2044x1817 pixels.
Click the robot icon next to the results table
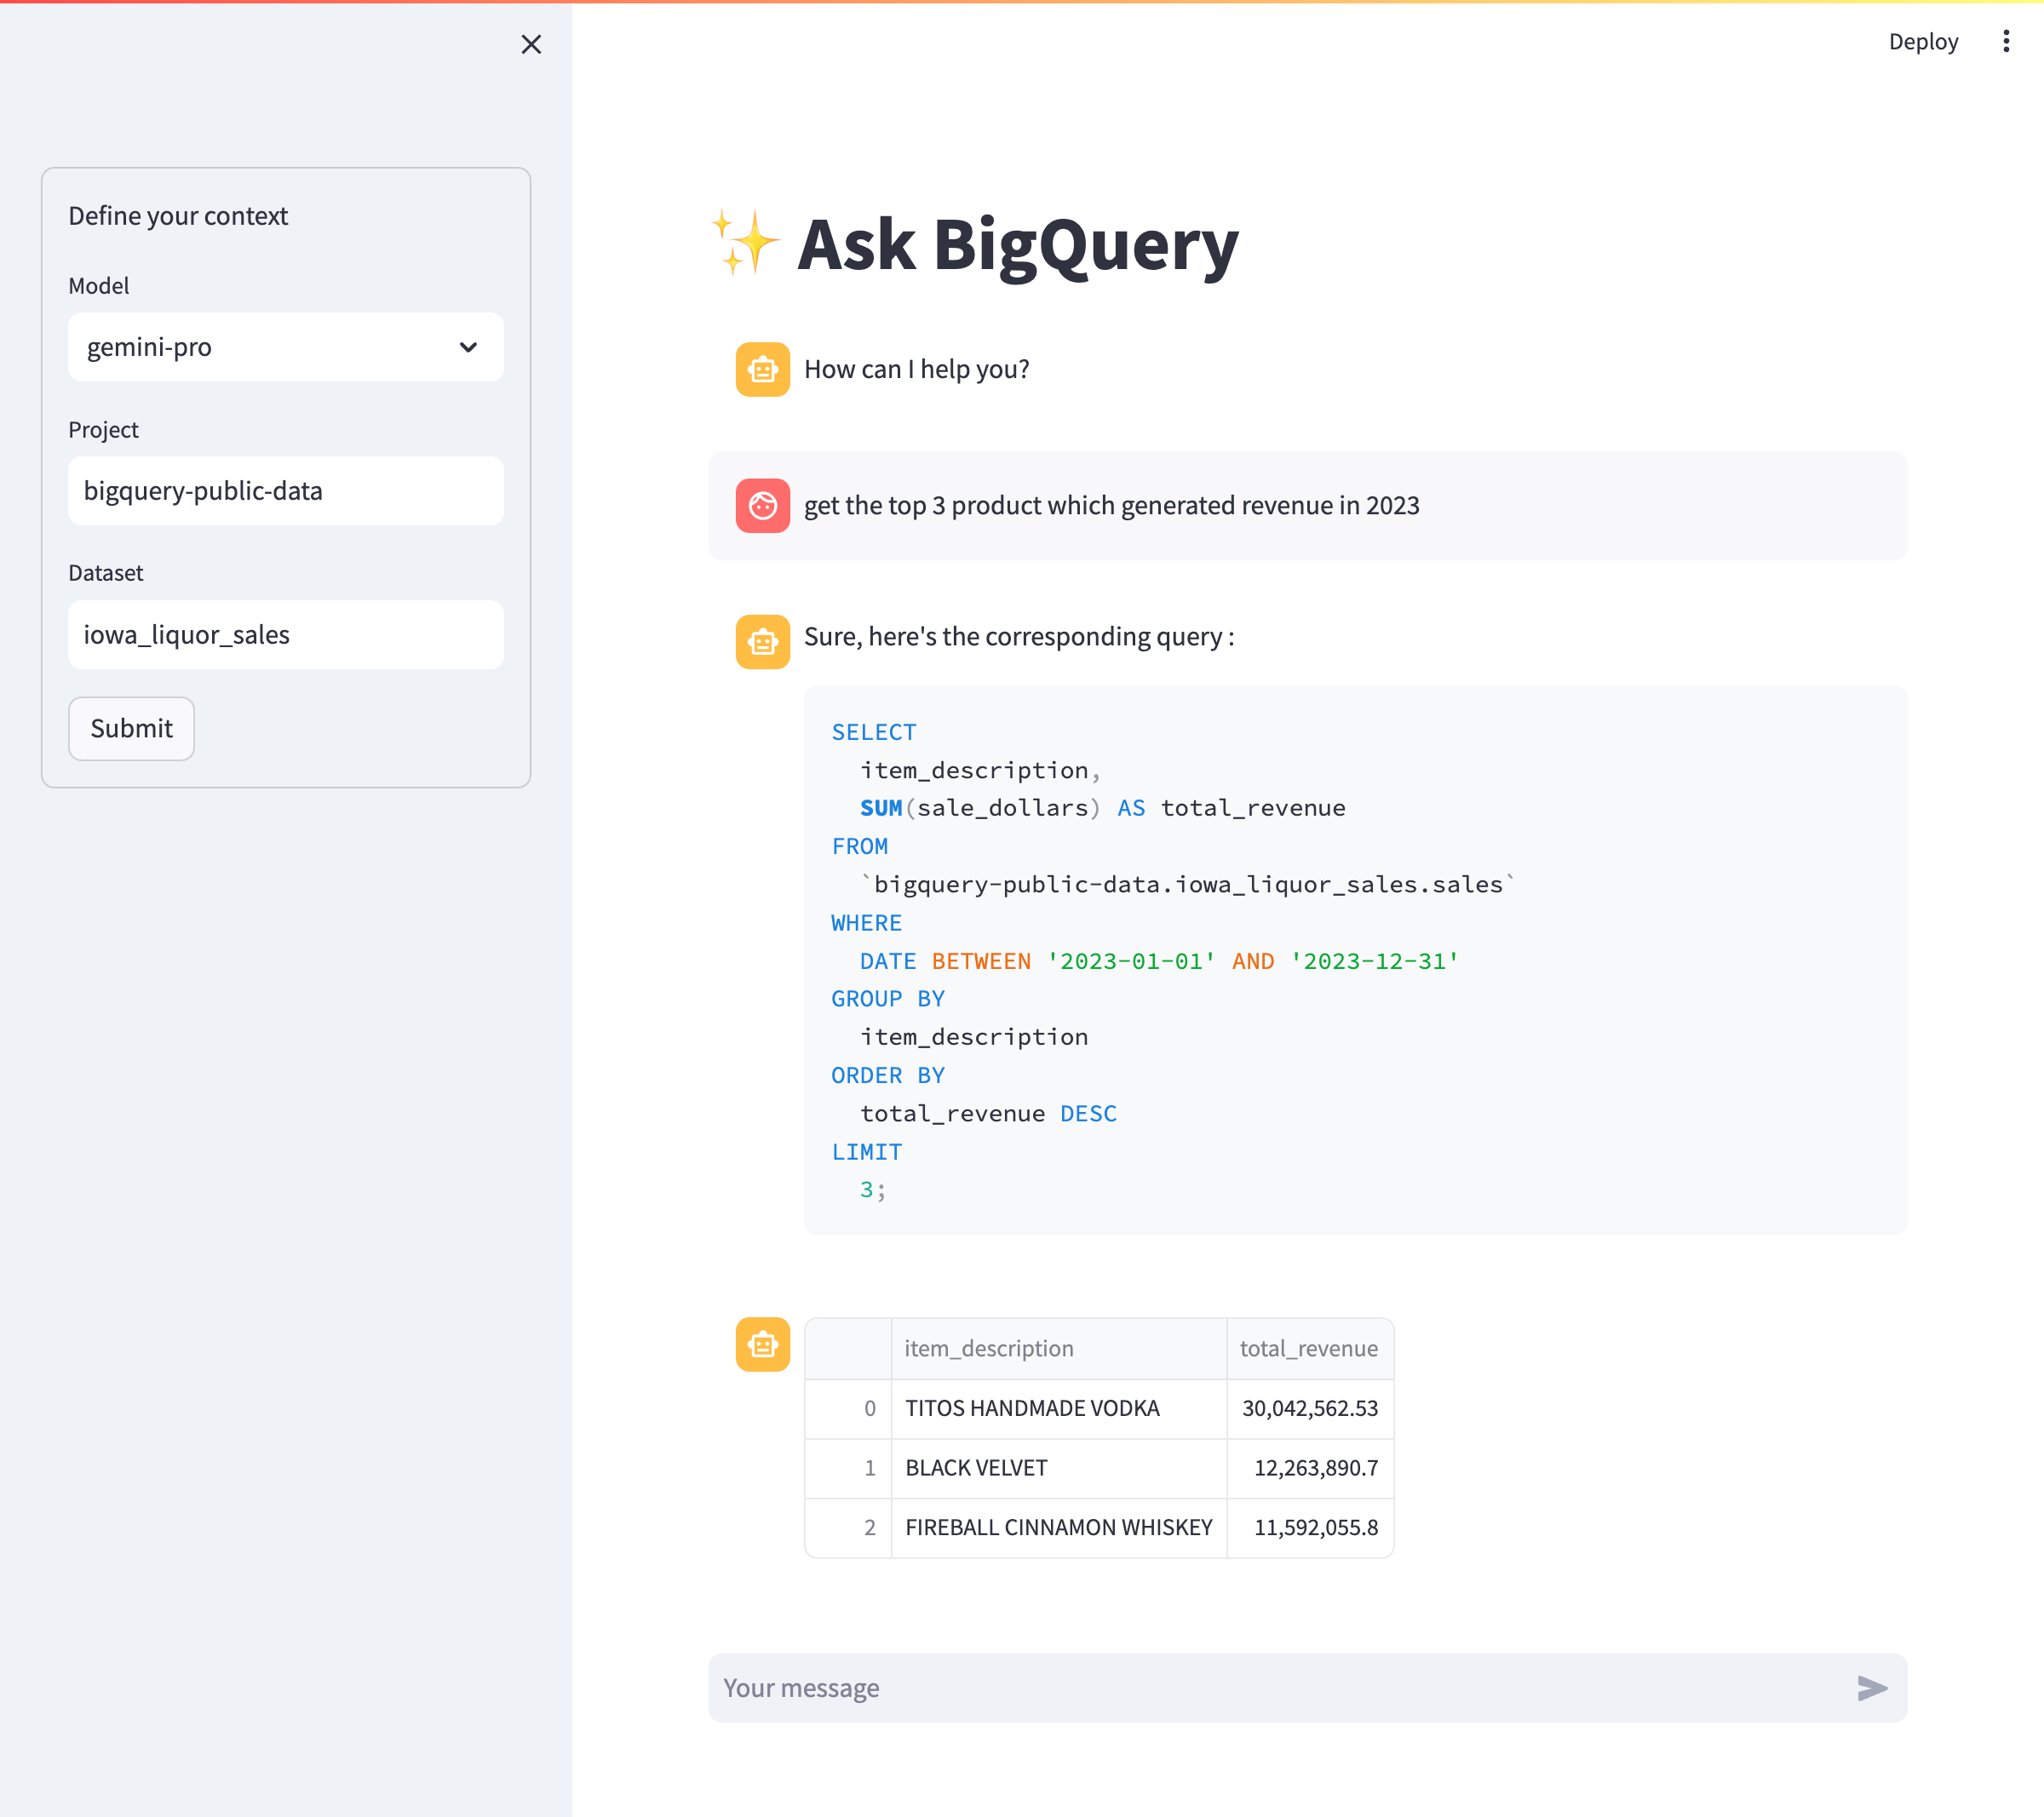762,1345
